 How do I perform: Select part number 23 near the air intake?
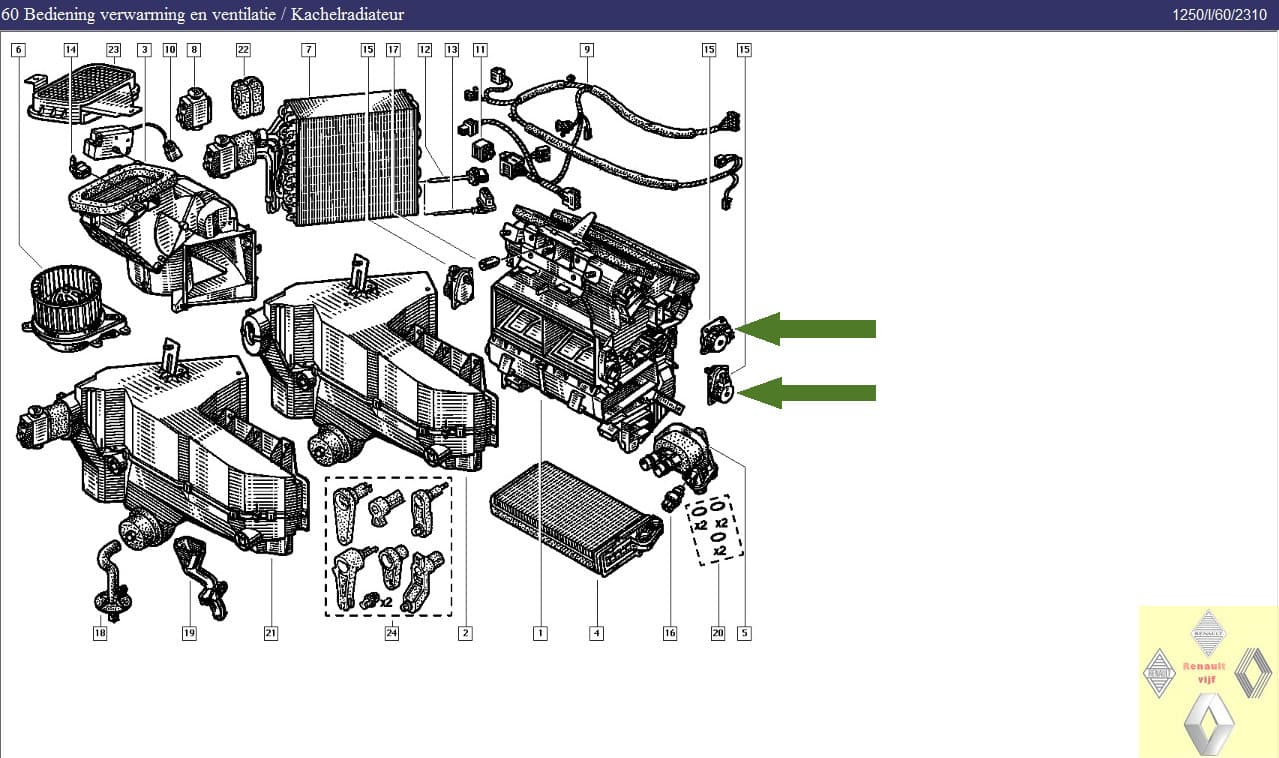click(x=113, y=48)
